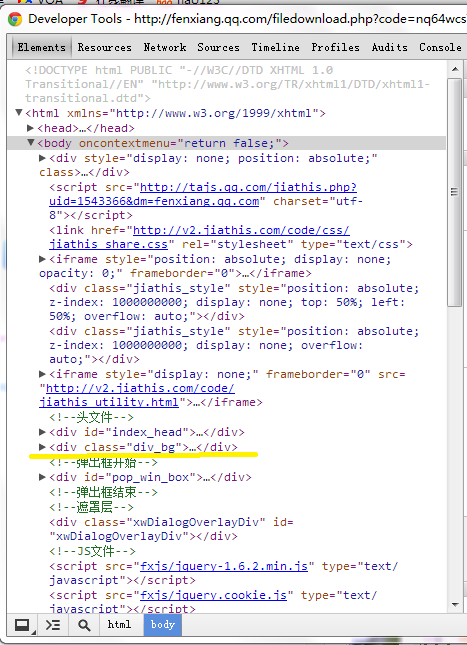Select the DOCTYPE declaration line
The image size is (467, 645).
coord(227,84)
